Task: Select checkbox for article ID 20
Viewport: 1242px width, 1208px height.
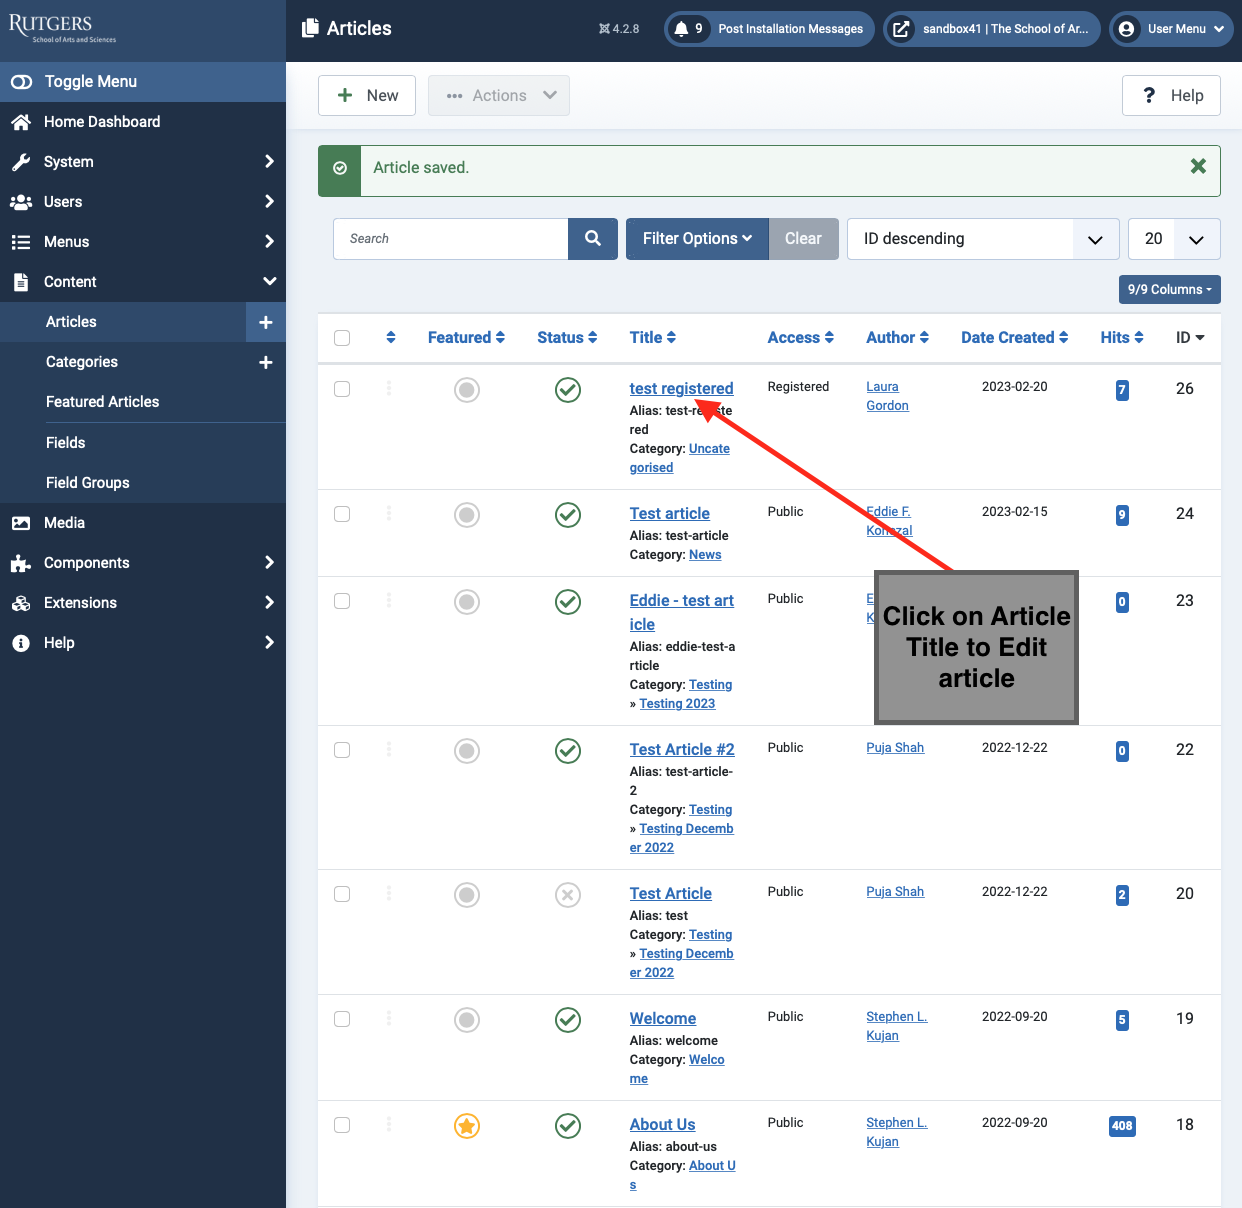Action: (342, 894)
